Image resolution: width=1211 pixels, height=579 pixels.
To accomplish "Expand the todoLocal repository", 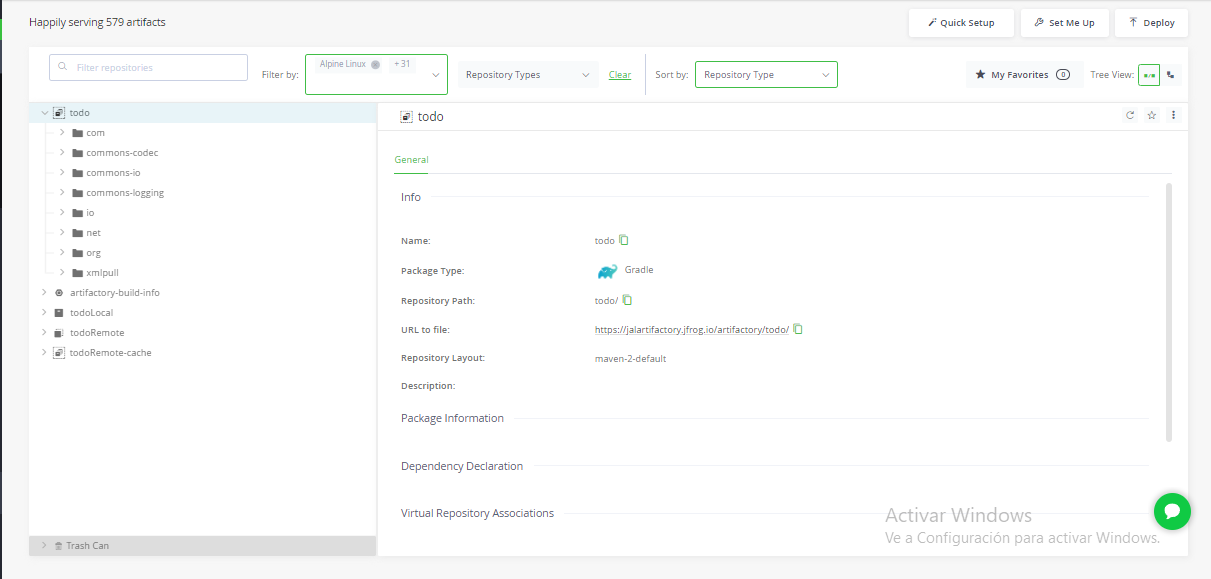I will (44, 313).
